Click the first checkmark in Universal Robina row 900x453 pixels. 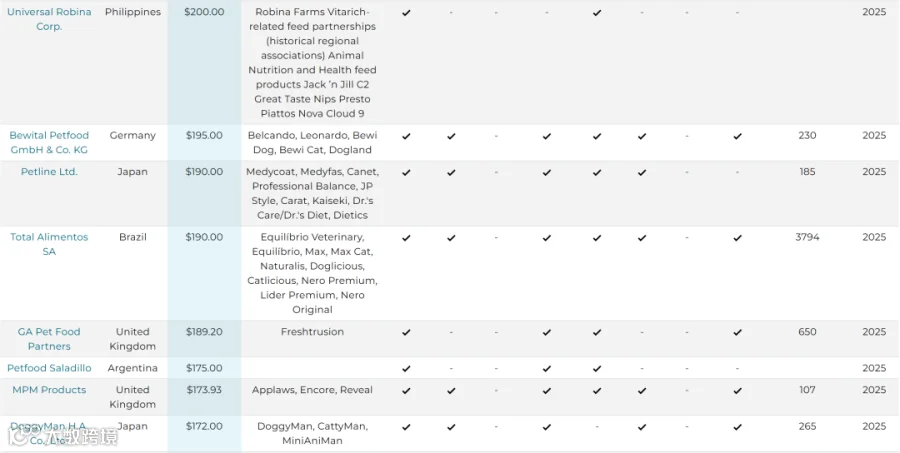pos(406,12)
